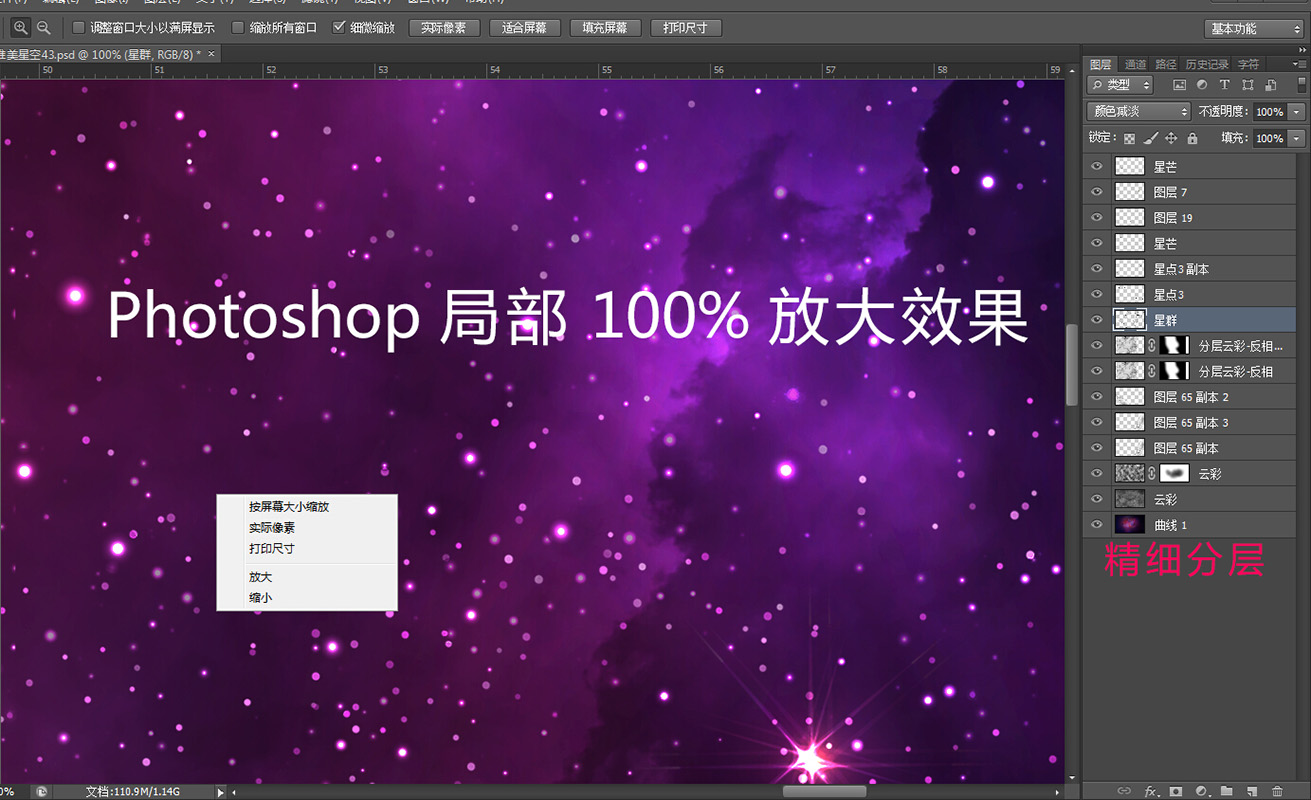Select the zoom in magnifier icon
Viewport: 1311px width, 800px height.
(20, 28)
